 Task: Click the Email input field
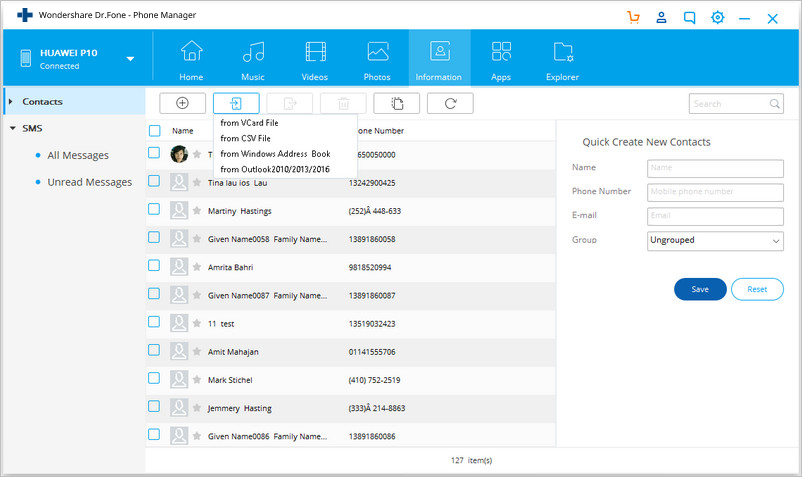[715, 216]
